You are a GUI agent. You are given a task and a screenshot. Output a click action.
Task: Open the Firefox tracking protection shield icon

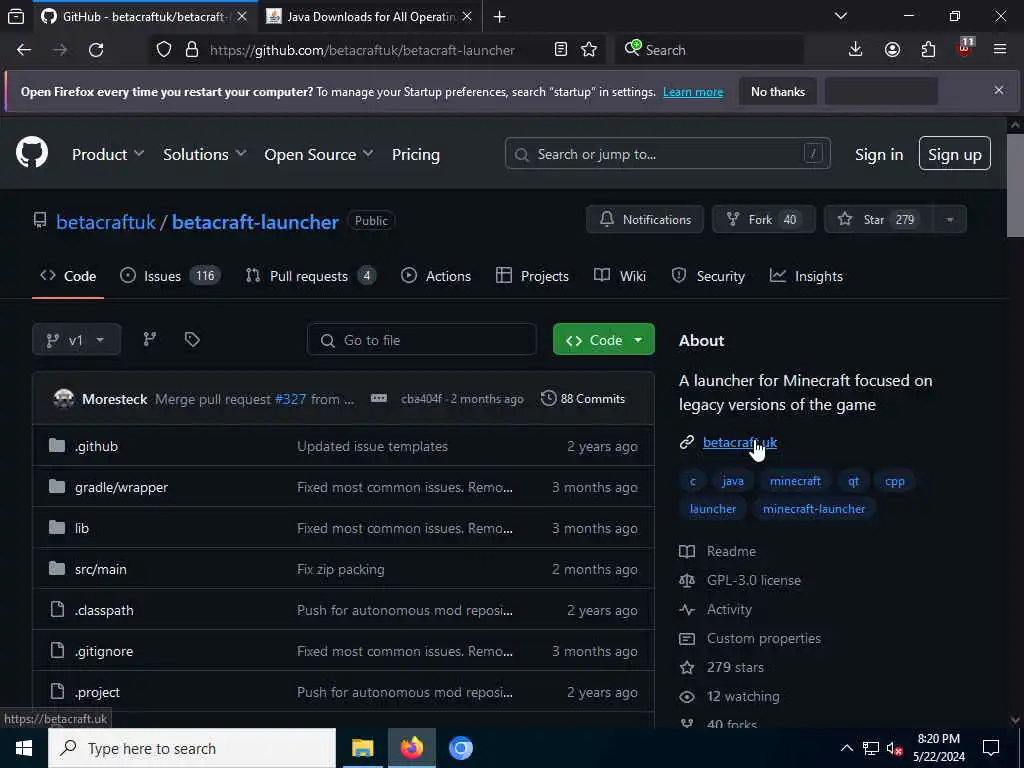tap(164, 50)
